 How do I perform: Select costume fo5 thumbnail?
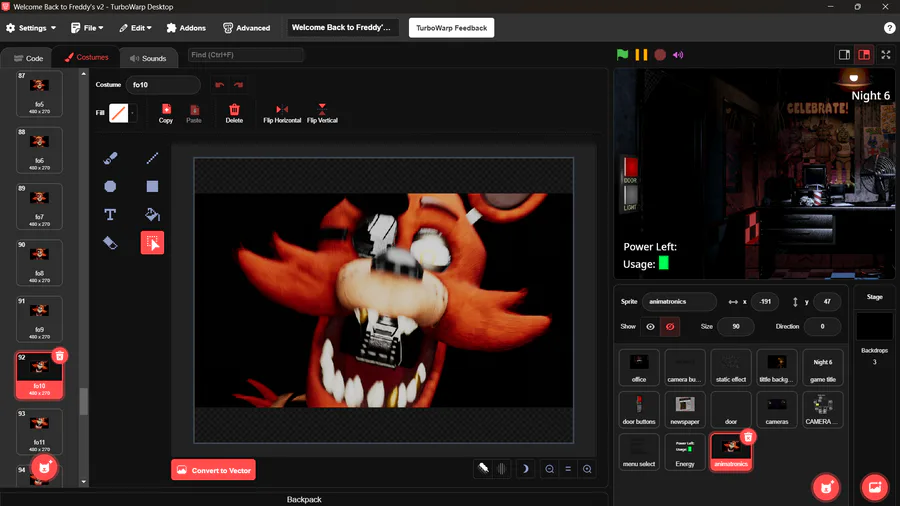(39, 93)
